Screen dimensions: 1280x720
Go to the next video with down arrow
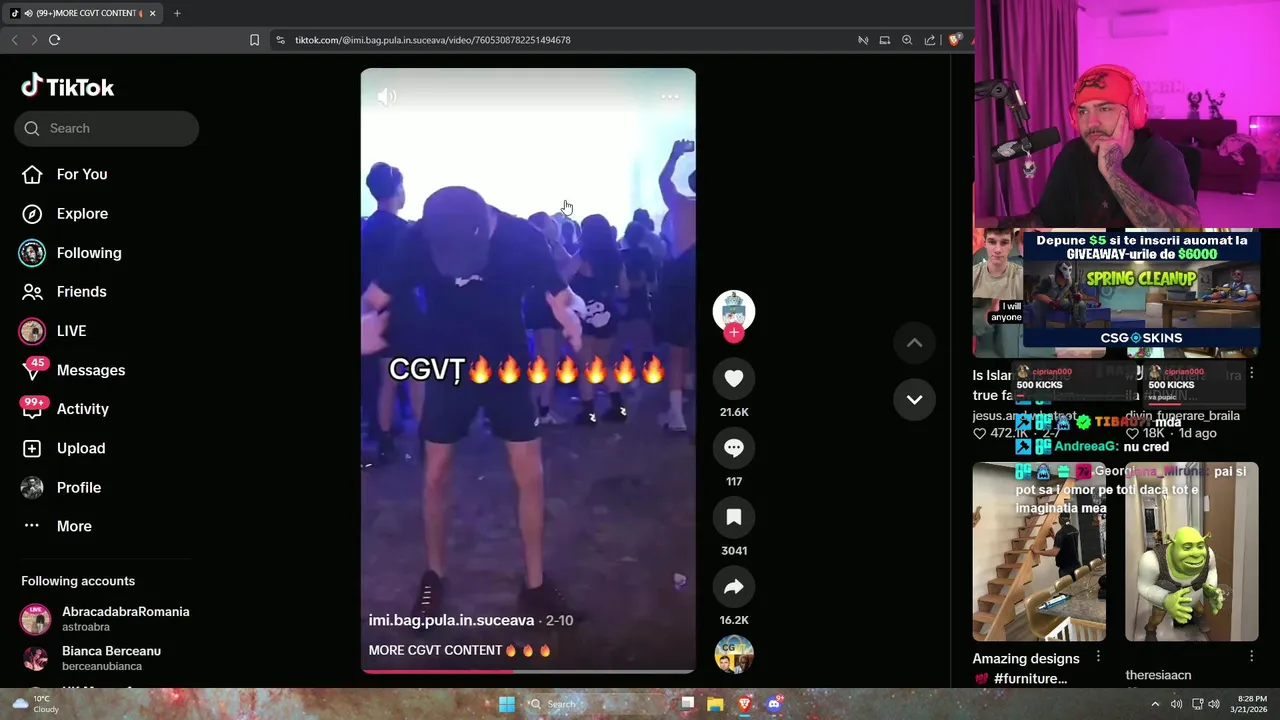(x=914, y=399)
